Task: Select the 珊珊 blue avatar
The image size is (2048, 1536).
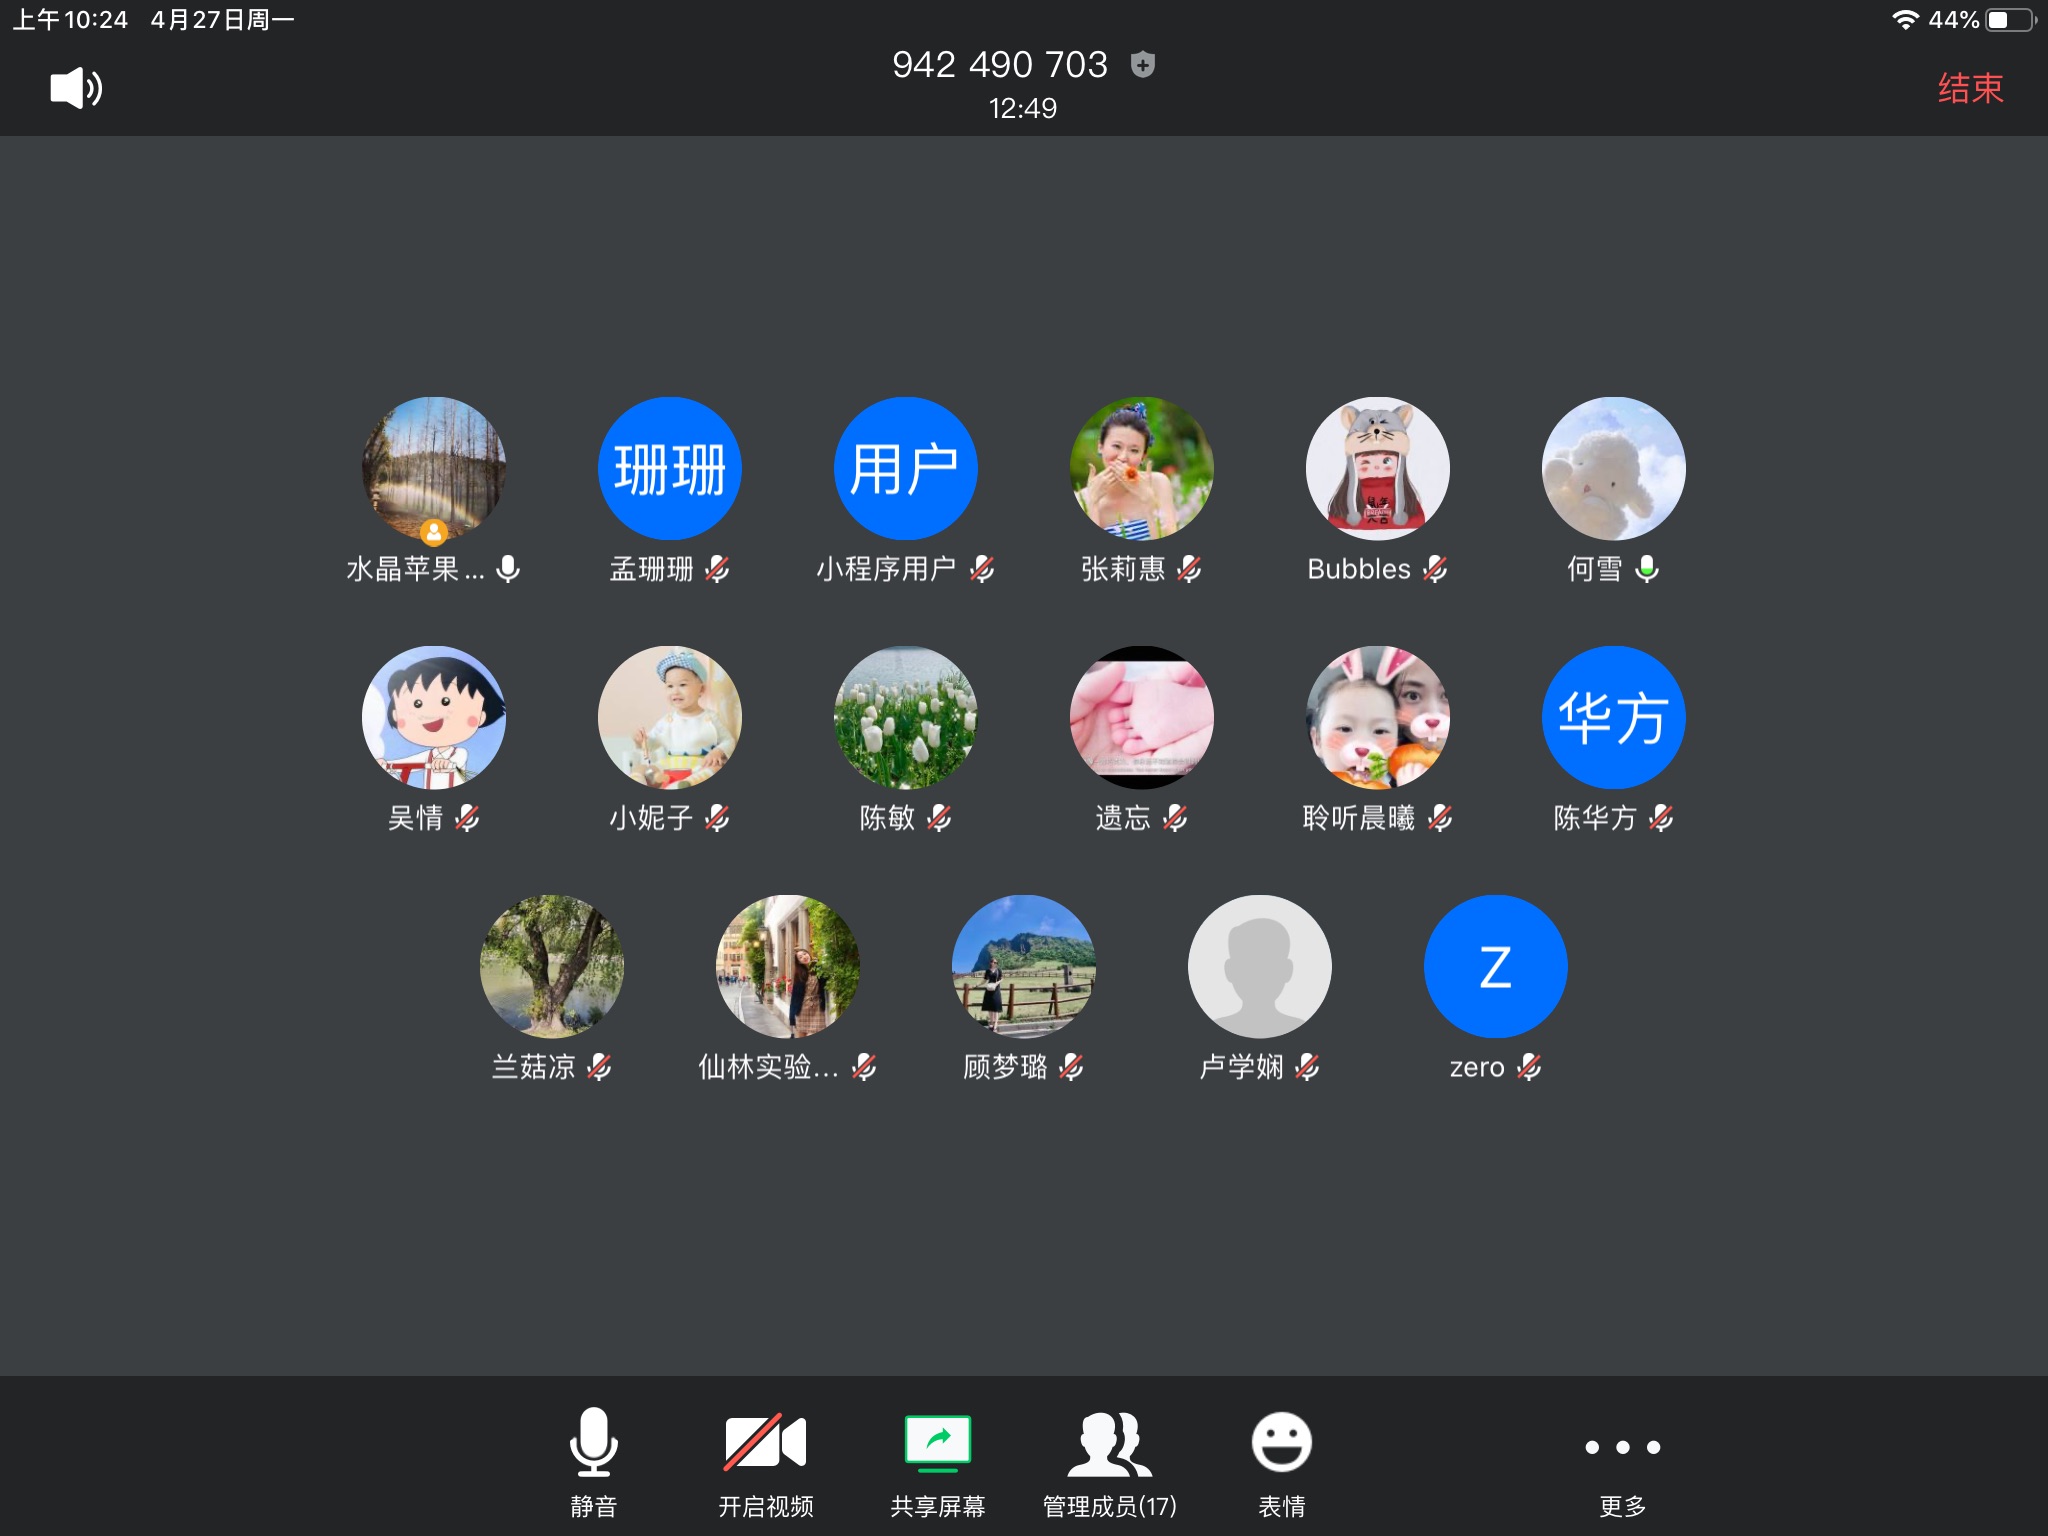Action: [x=670, y=469]
